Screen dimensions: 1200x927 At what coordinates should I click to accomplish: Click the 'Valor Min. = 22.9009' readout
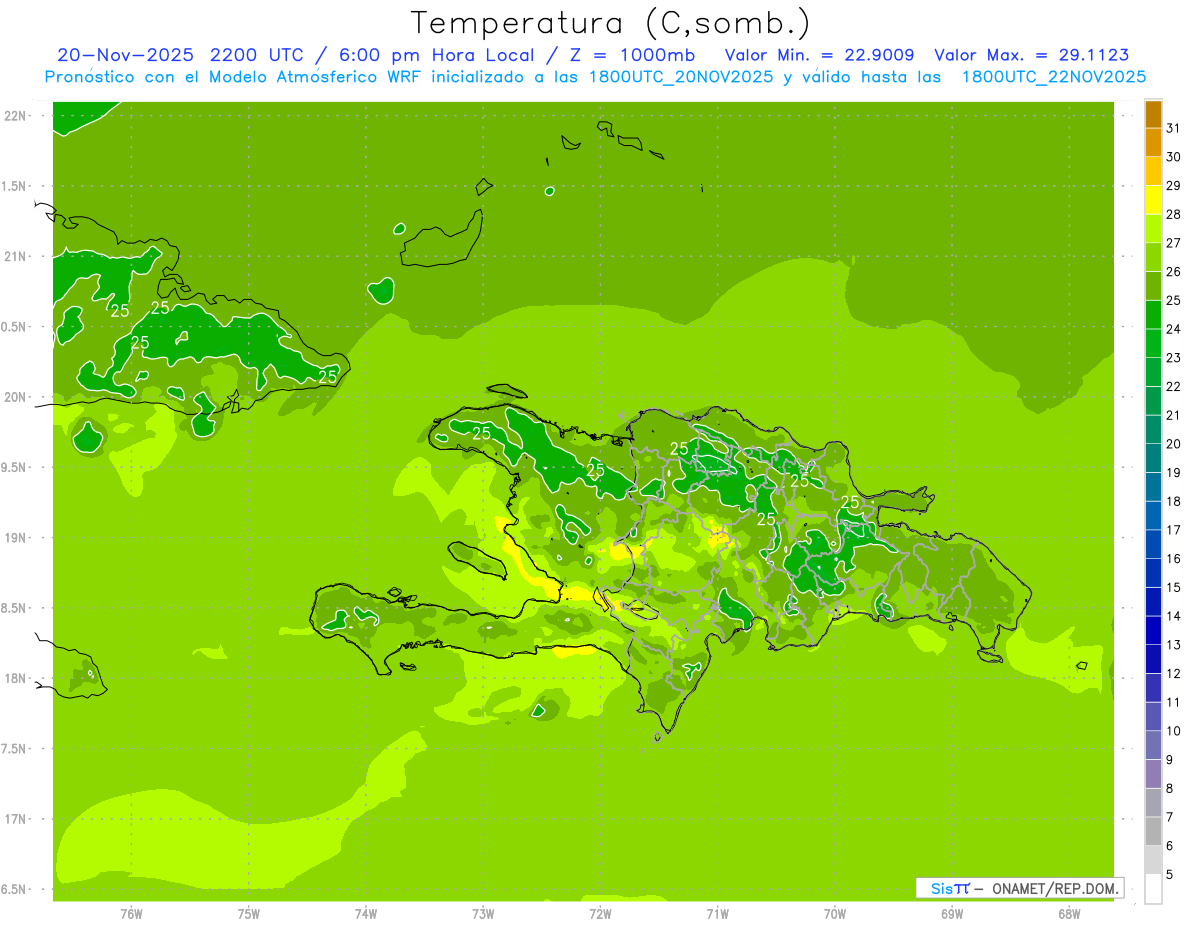(820, 55)
